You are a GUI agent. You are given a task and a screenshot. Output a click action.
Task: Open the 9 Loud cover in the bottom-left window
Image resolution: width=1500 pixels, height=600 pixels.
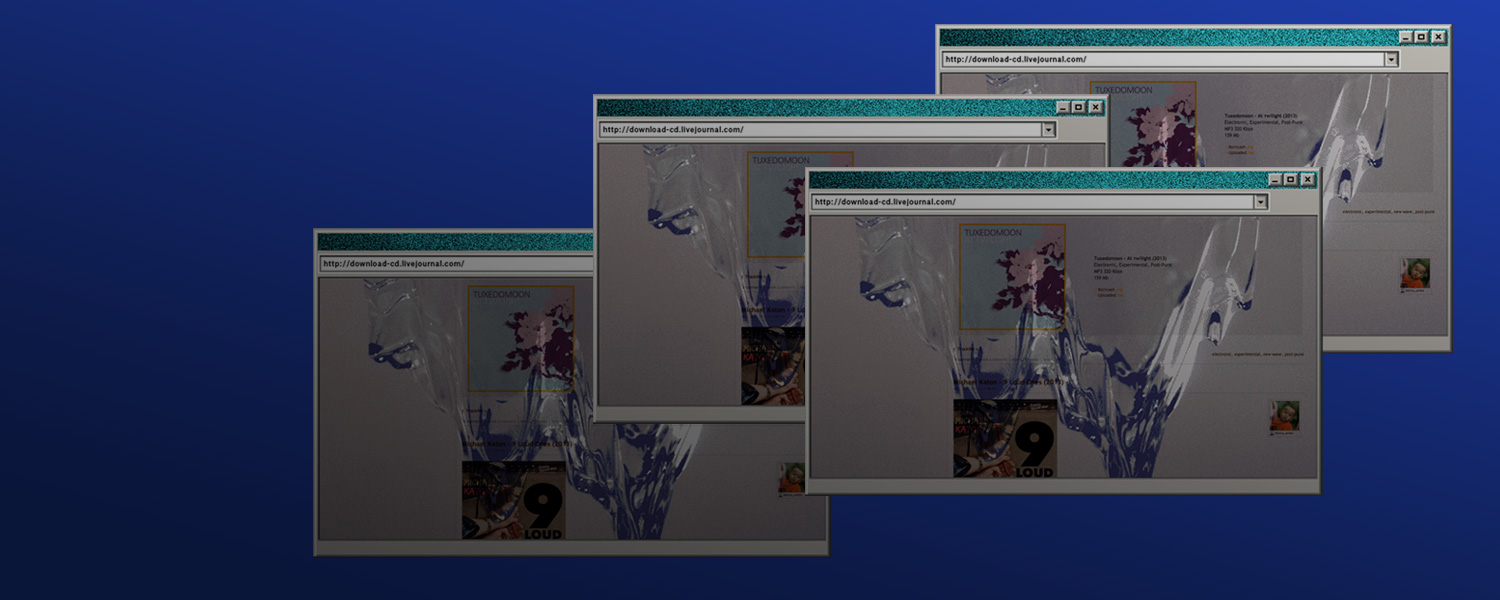pyautogui.click(x=514, y=500)
